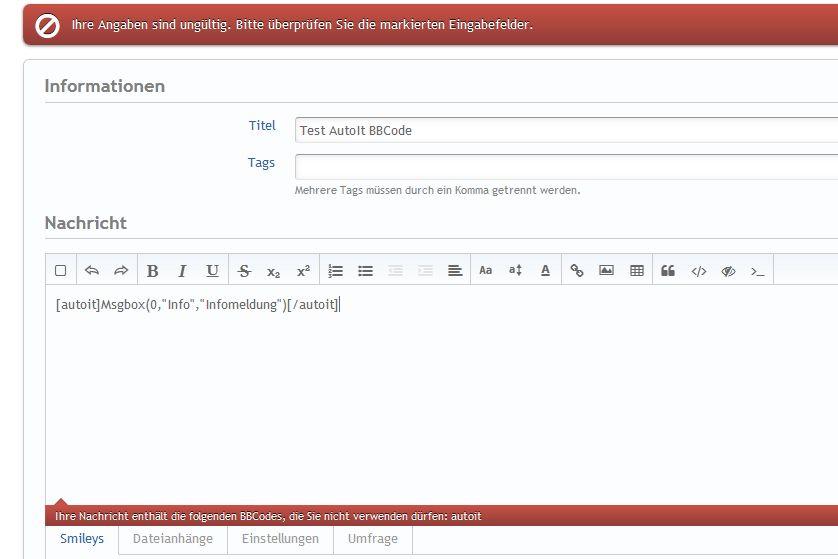Insert a link with the chain icon
Screen dimensions: 838x559
(x=577, y=270)
